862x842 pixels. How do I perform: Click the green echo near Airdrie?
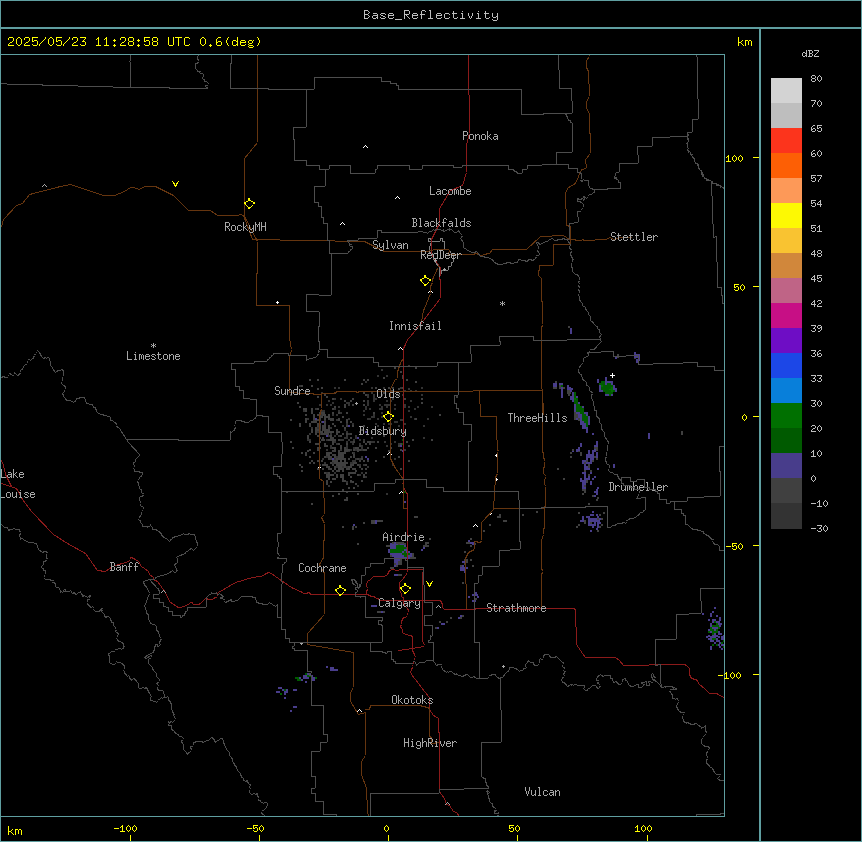point(399,550)
